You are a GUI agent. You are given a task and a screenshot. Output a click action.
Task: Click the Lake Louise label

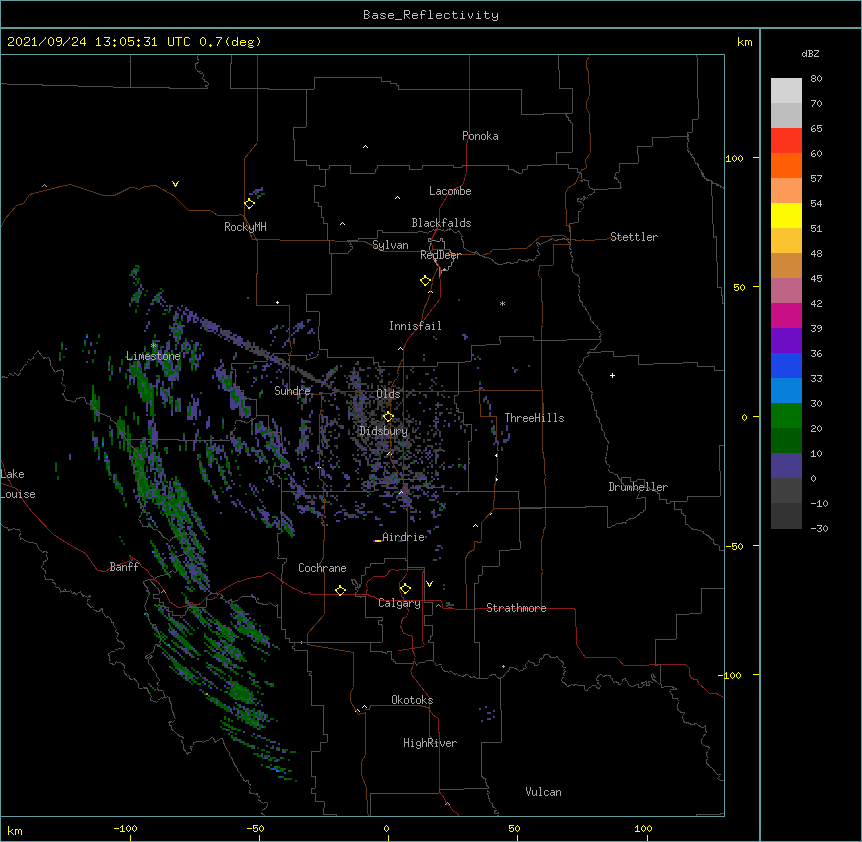[18, 484]
